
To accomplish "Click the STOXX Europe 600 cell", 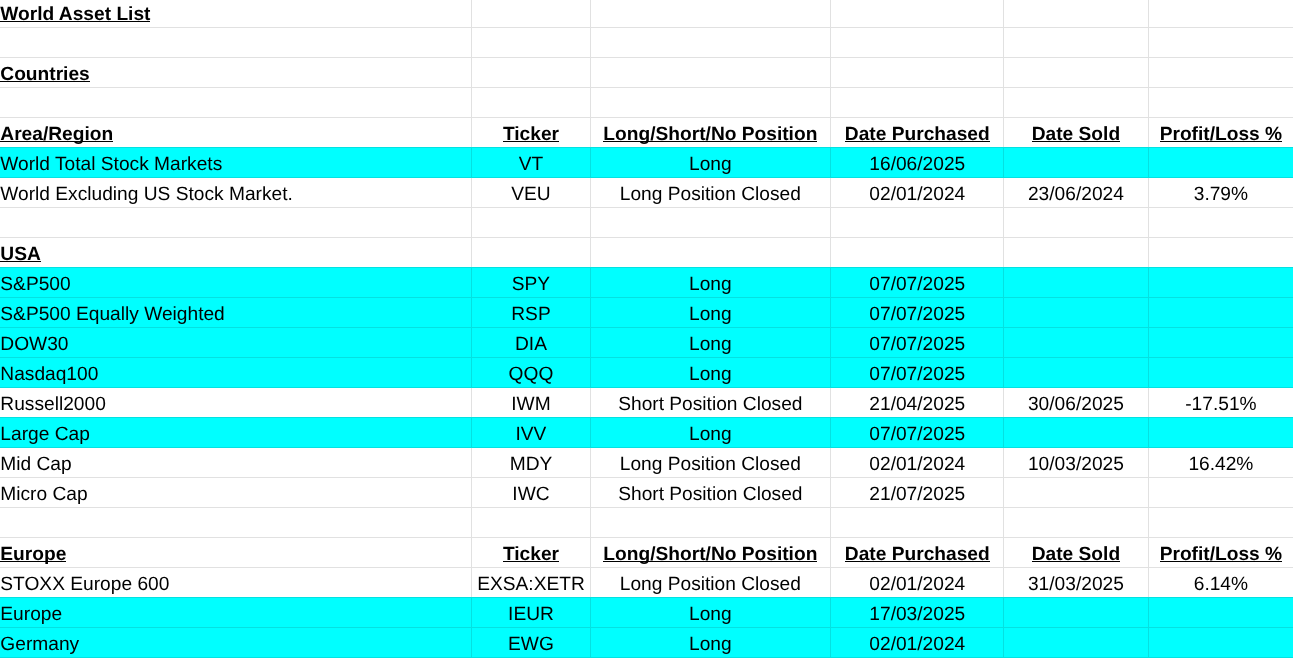I will pos(85,584).
